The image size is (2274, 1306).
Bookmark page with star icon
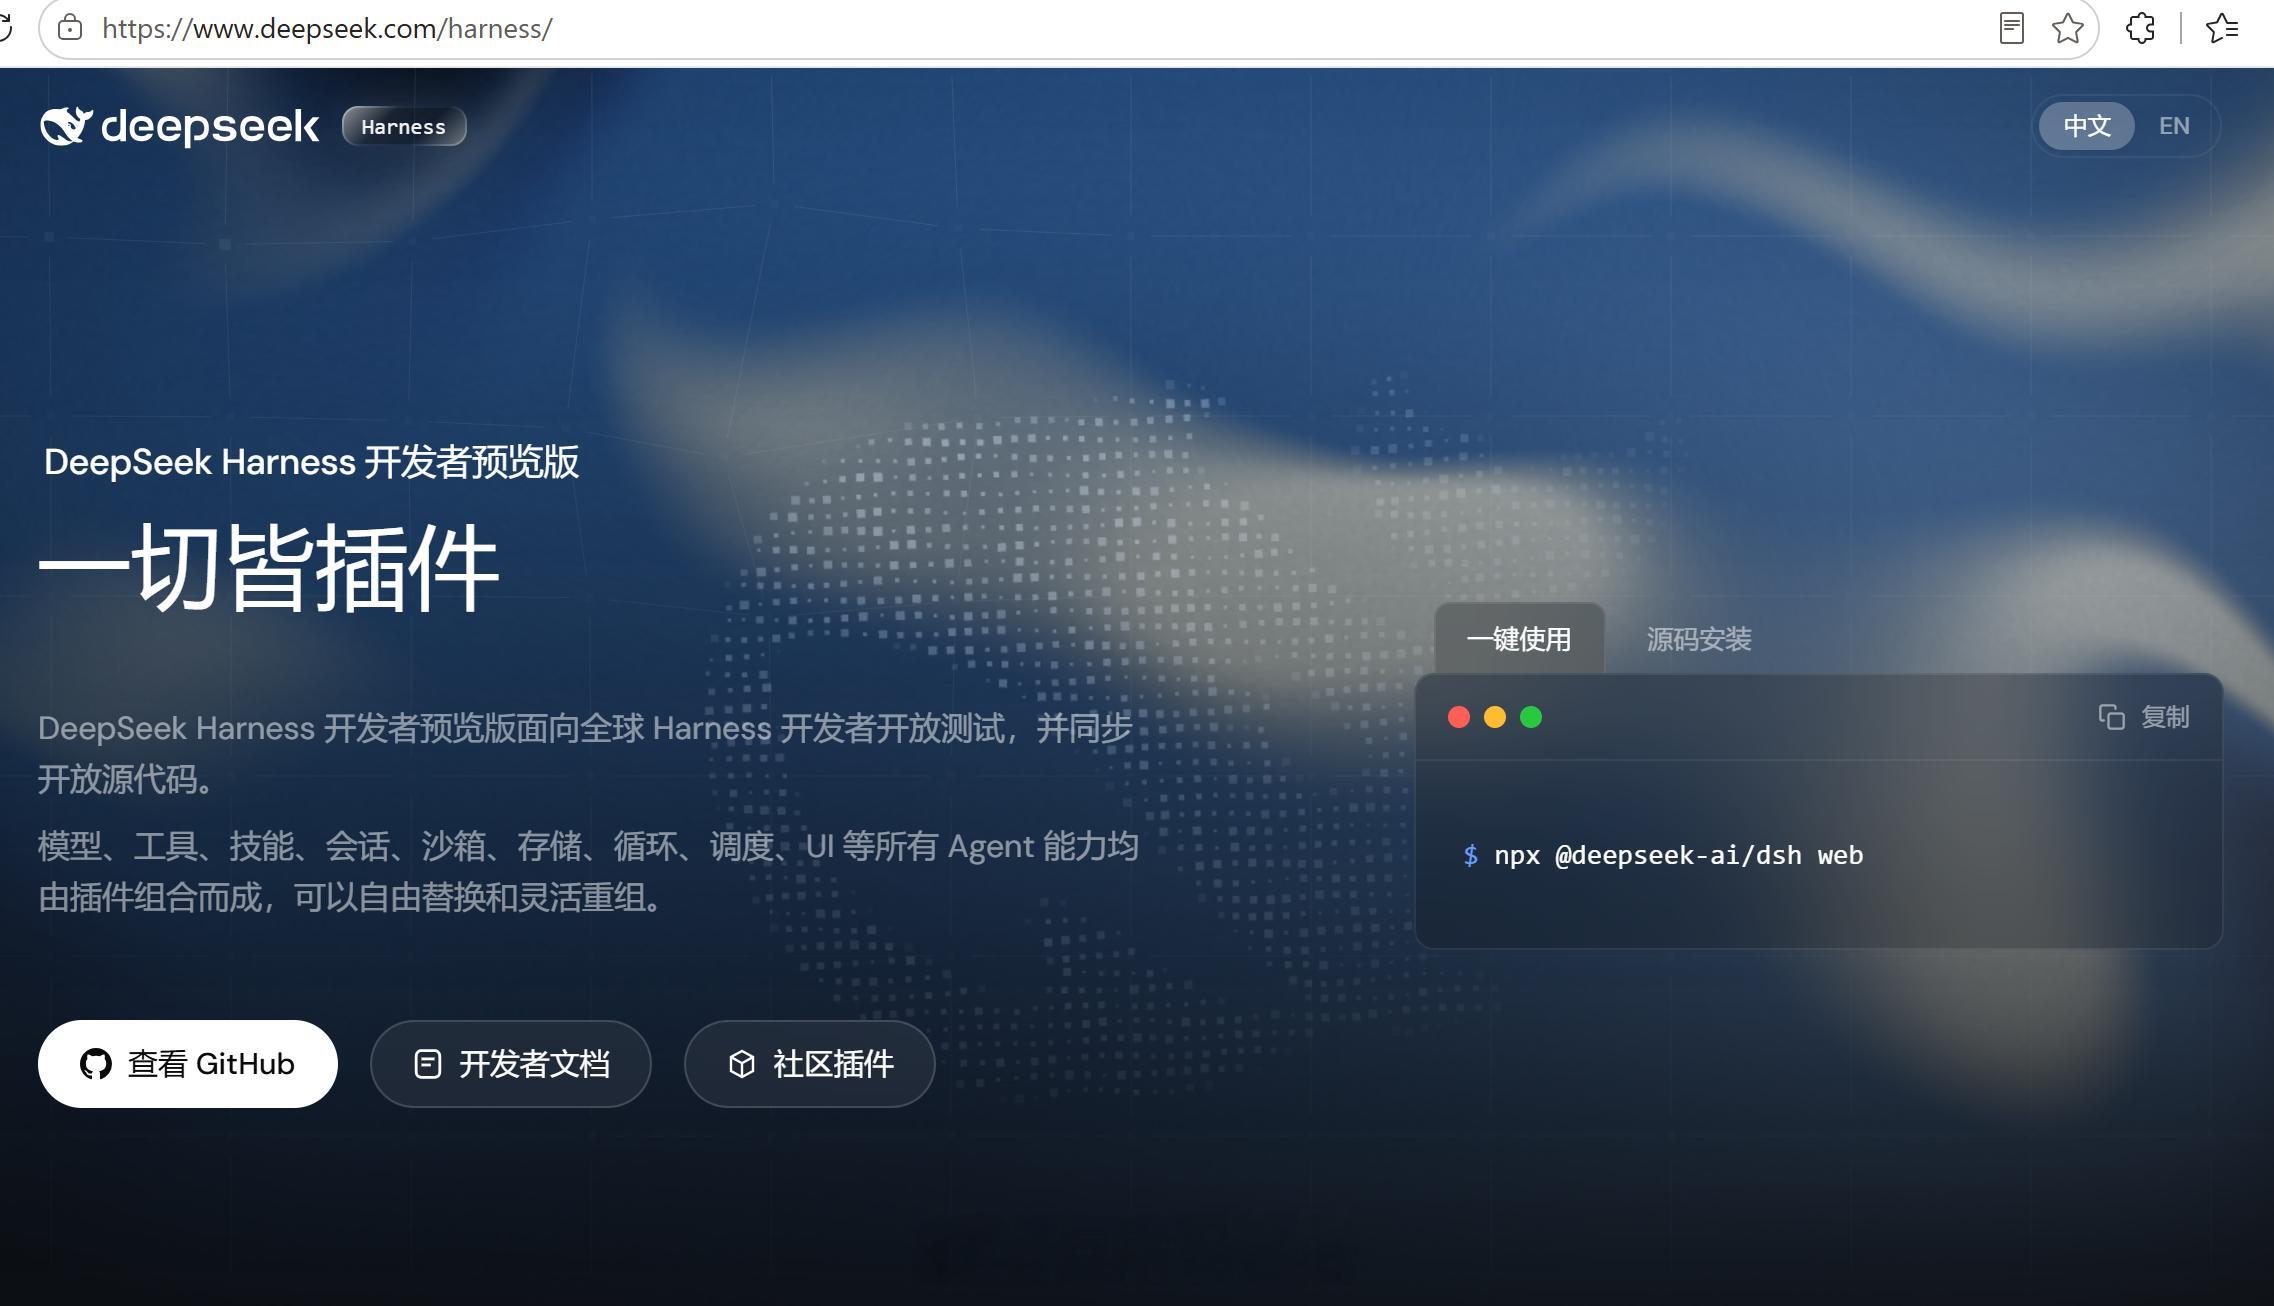point(2068,28)
